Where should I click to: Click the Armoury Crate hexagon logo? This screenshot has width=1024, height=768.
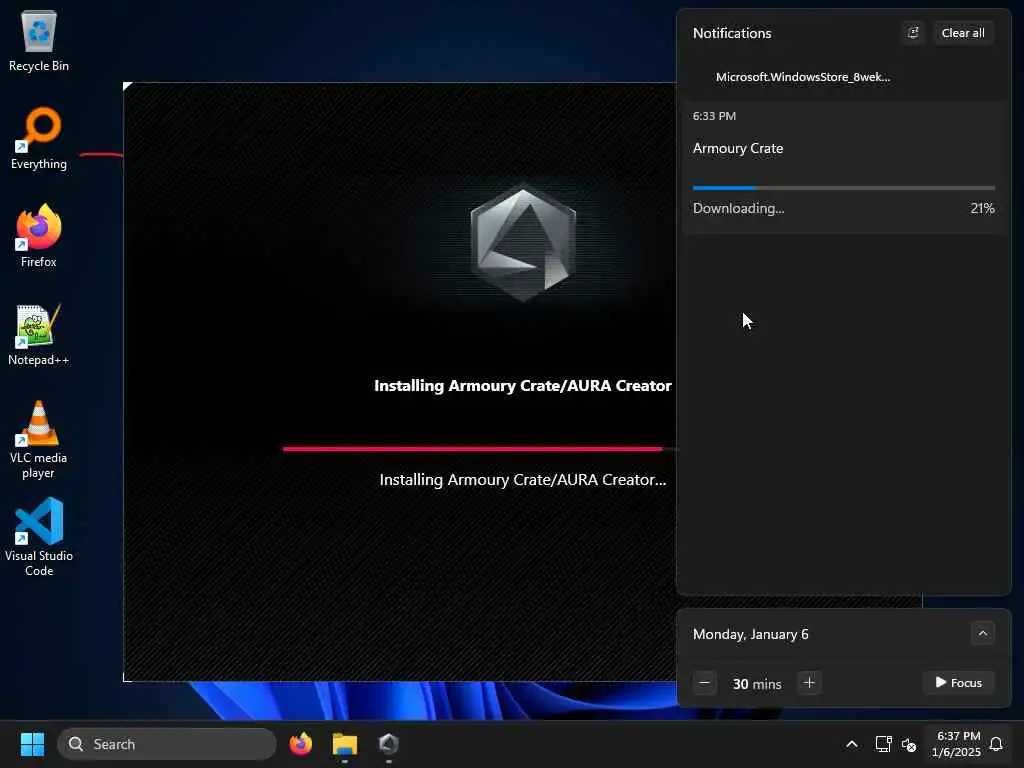tap(522, 243)
